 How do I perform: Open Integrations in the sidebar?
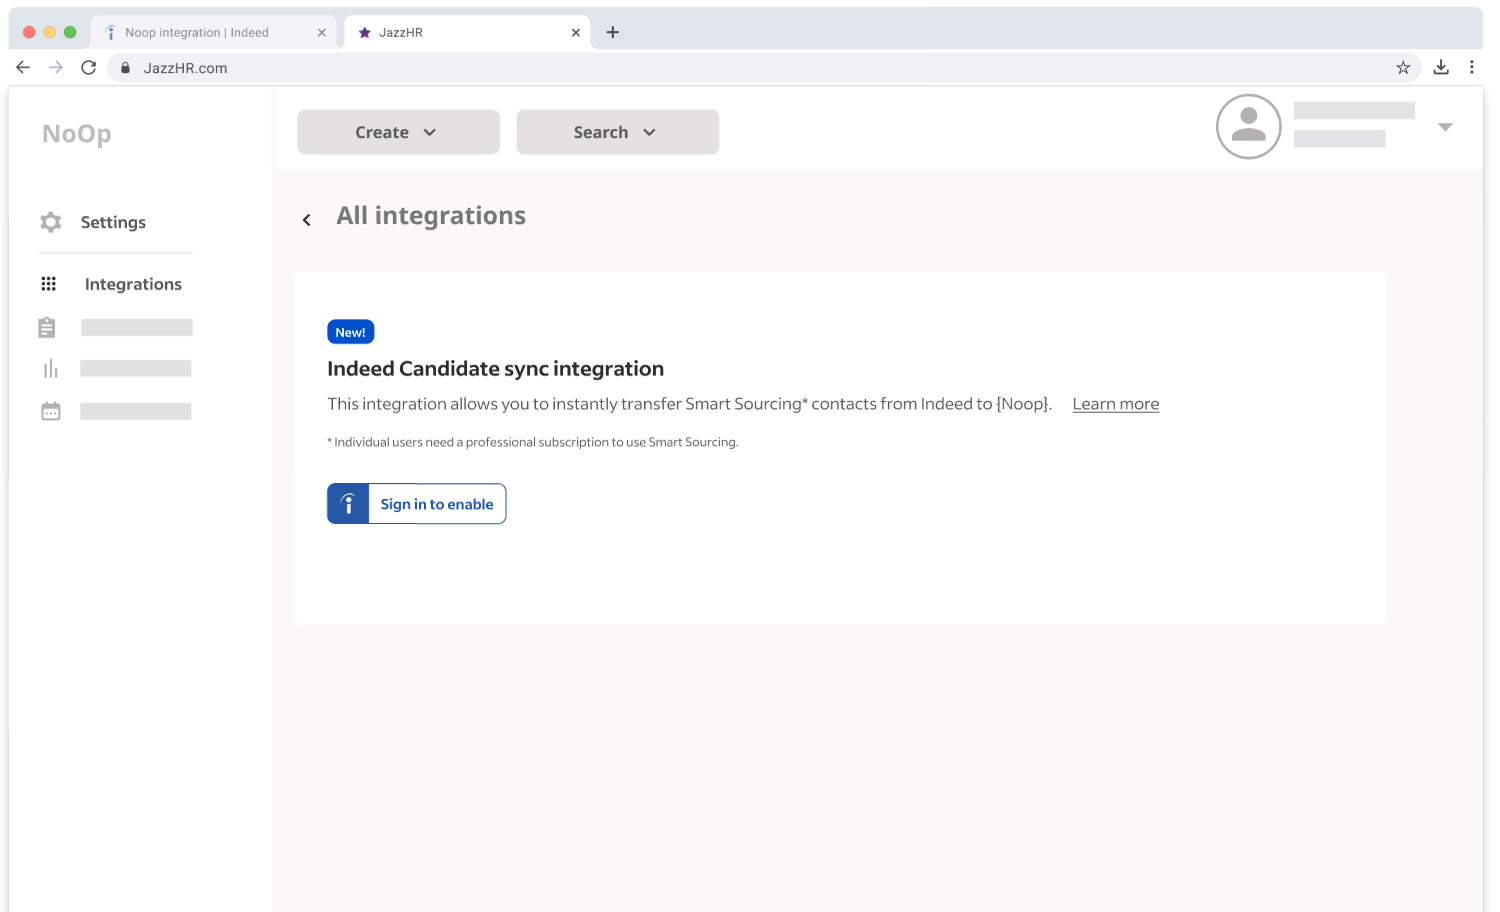pyautogui.click(x=133, y=284)
